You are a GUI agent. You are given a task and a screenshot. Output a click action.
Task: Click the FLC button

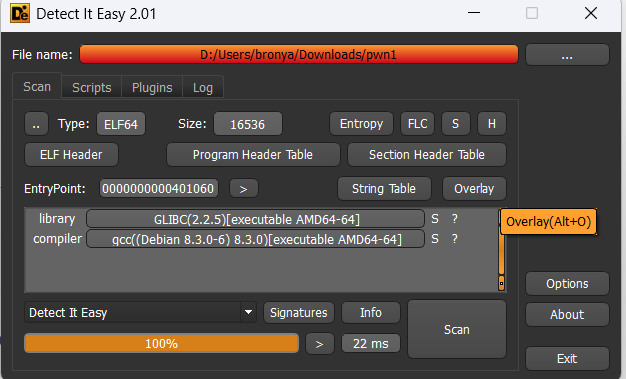coord(417,124)
